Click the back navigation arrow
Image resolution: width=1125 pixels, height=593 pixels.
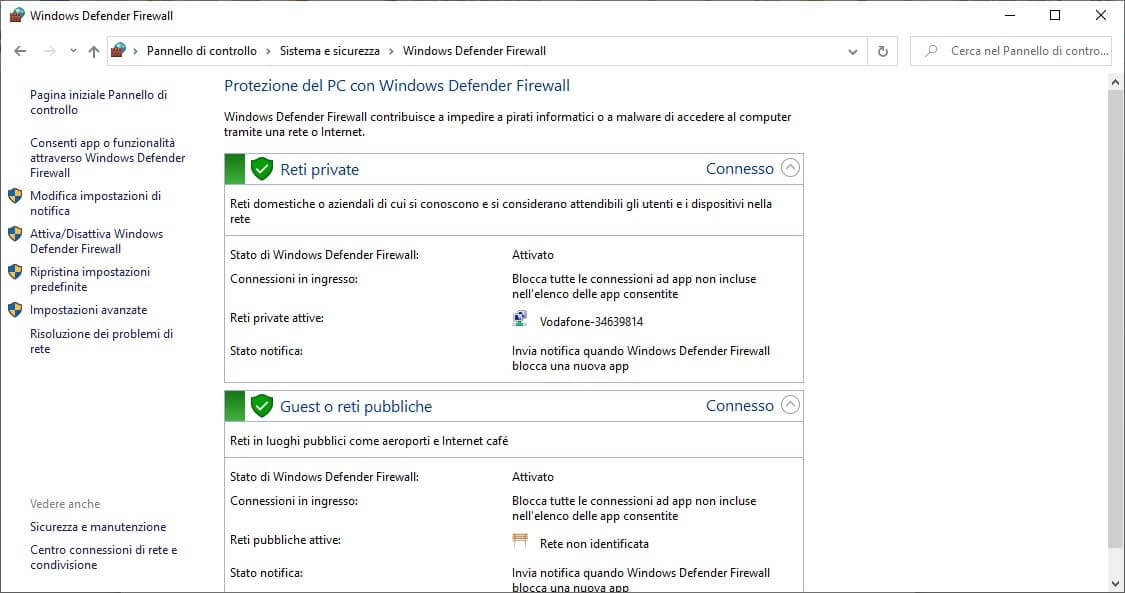pyautogui.click(x=20, y=50)
